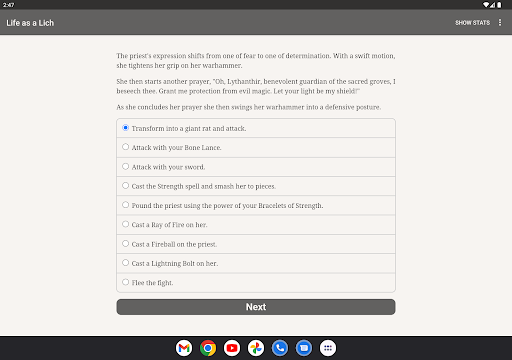Screen dimensions: 512x360
Task: Check the cellular signal icon
Action: coord(492,5)
